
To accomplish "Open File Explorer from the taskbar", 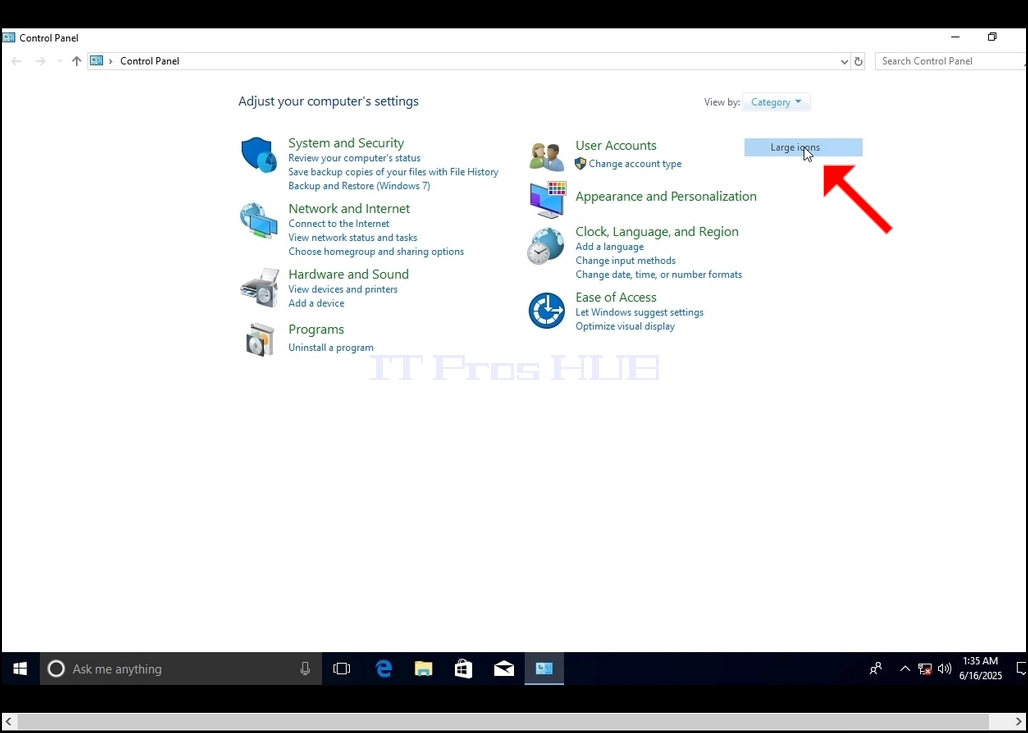I will [x=424, y=669].
